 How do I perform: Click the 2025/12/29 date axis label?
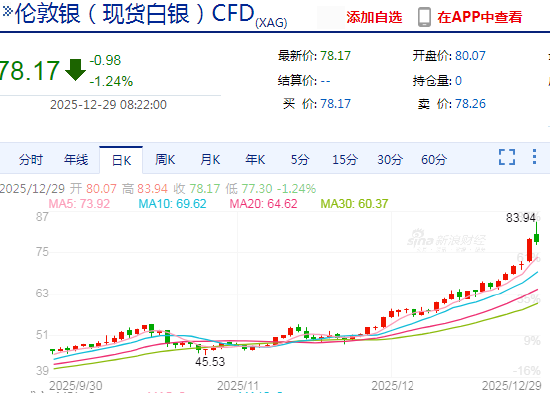tap(511, 385)
